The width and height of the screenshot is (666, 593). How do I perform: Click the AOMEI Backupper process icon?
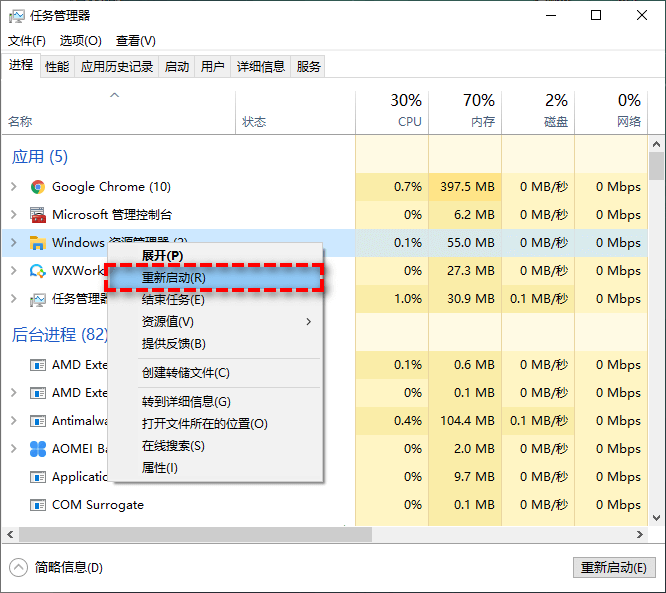(x=38, y=449)
